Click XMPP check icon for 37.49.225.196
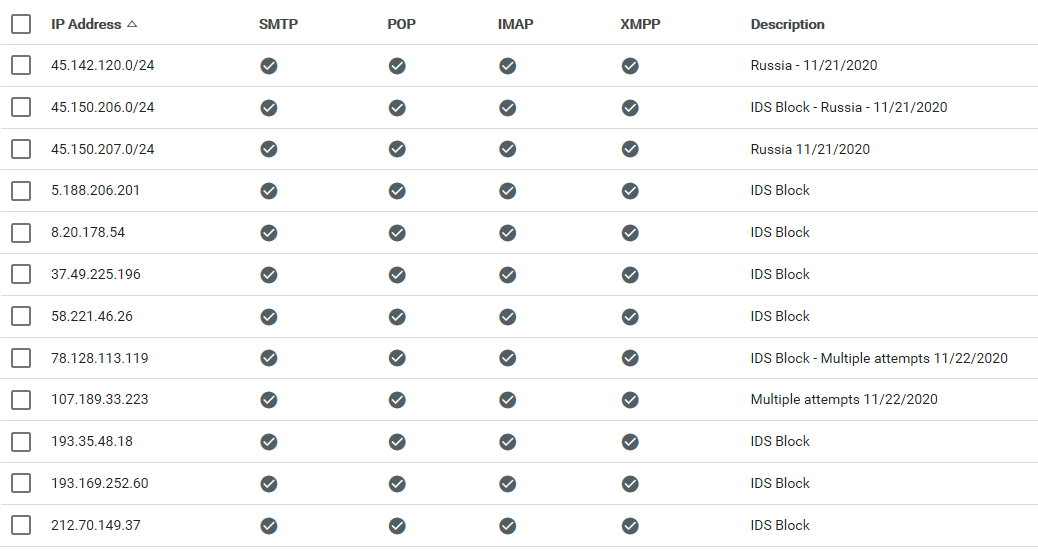 (630, 275)
